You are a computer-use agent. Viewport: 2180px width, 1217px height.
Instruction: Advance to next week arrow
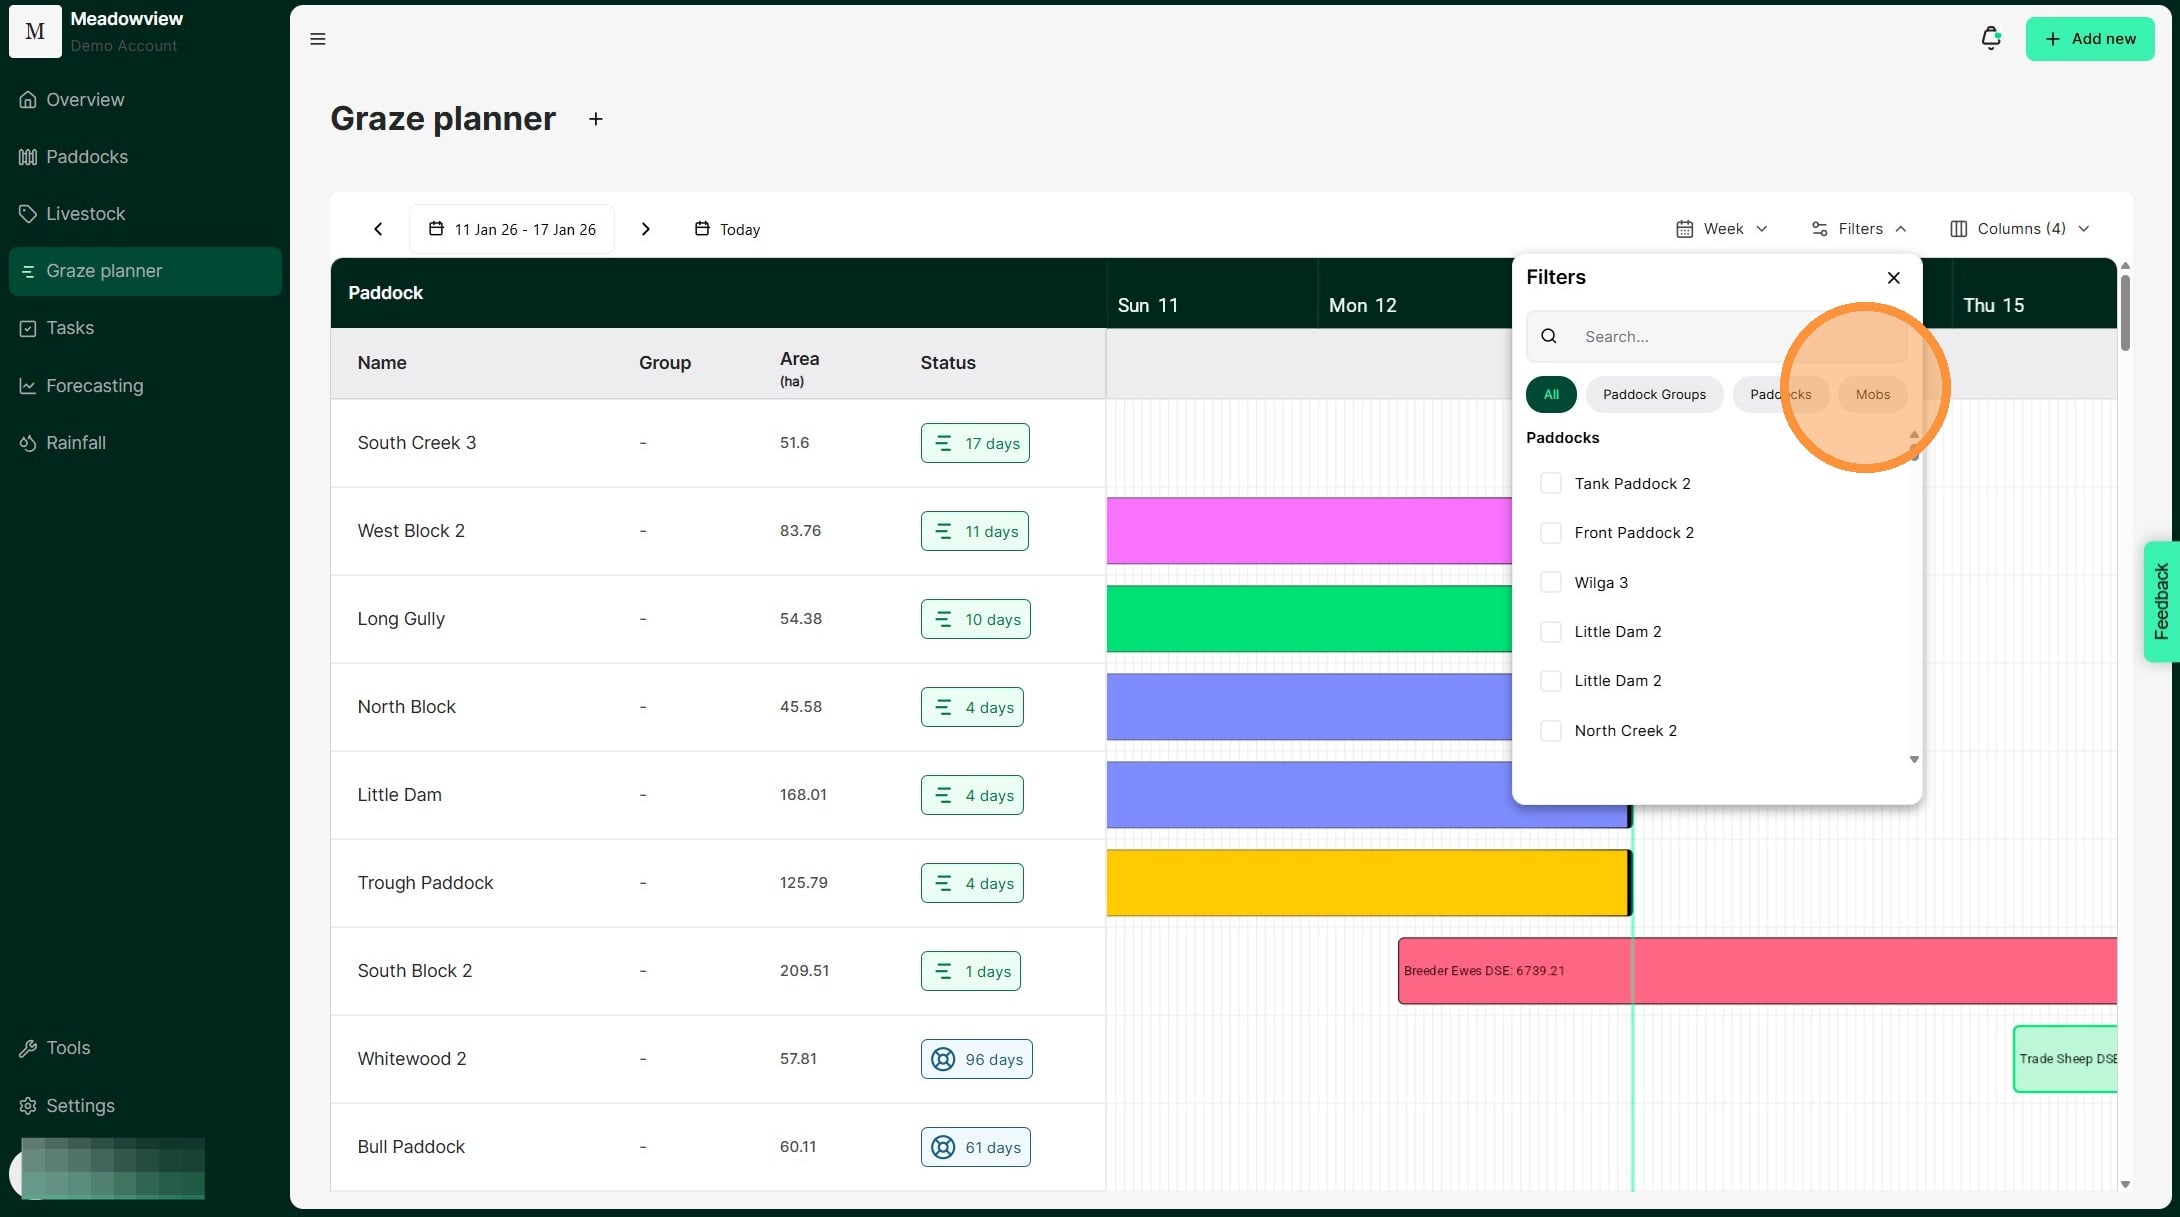click(x=645, y=229)
